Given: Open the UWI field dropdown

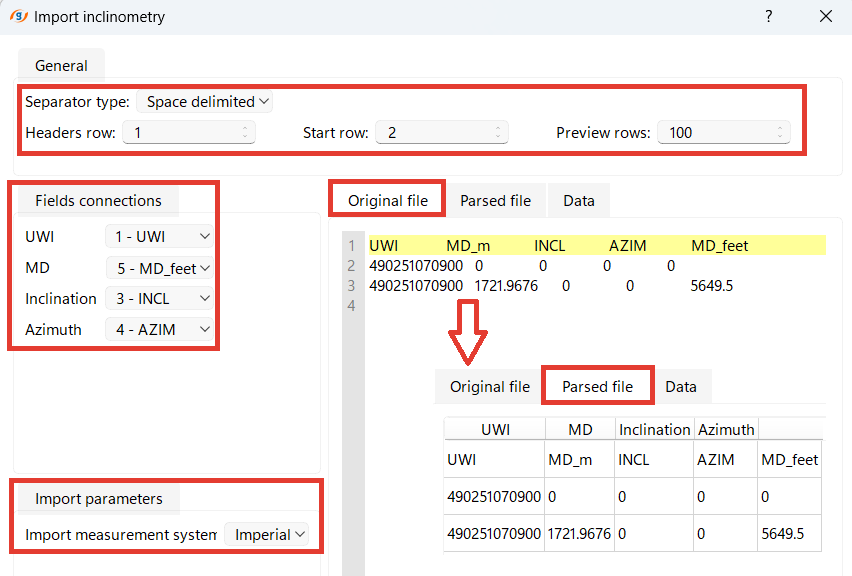Looking at the screenshot, I should (160, 237).
